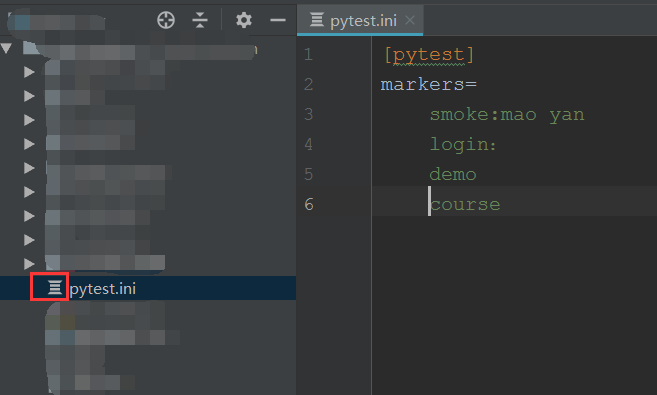Image resolution: width=657 pixels, height=395 pixels.
Task: Click the markers= line in editor
Action: [x=428, y=85]
